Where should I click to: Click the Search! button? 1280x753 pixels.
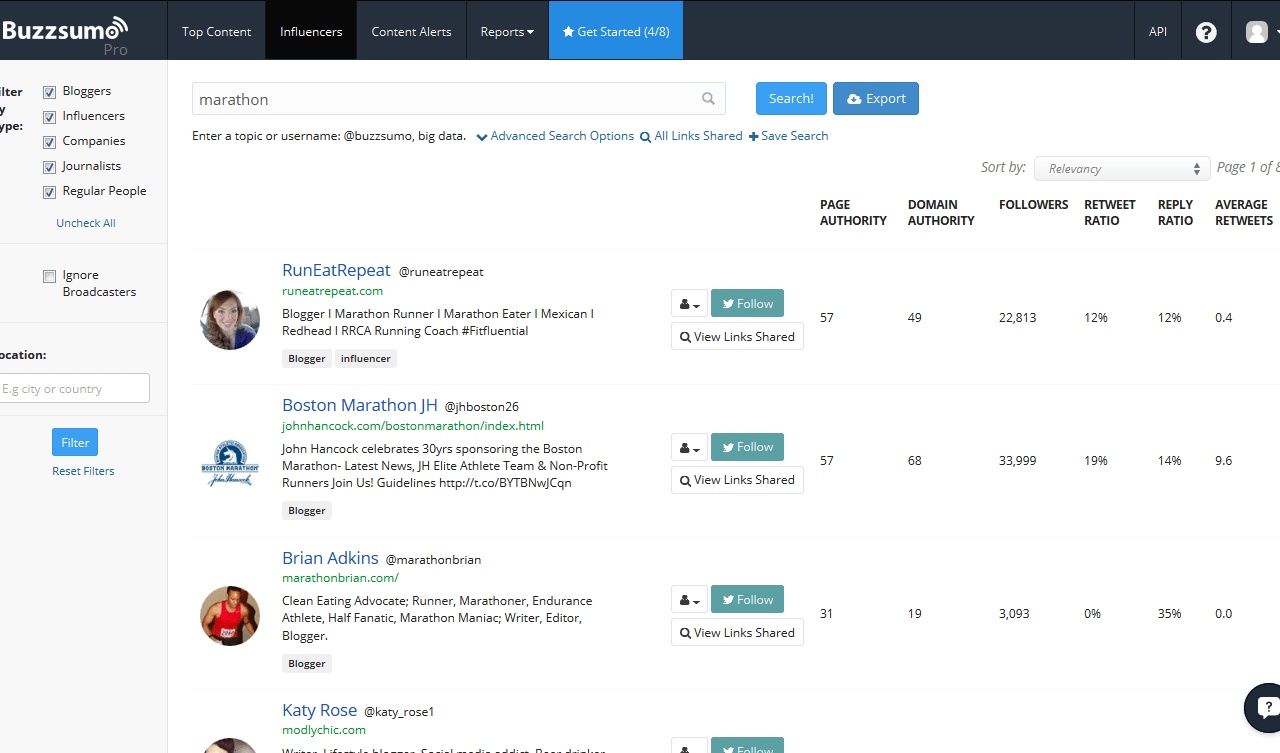pyautogui.click(x=791, y=99)
